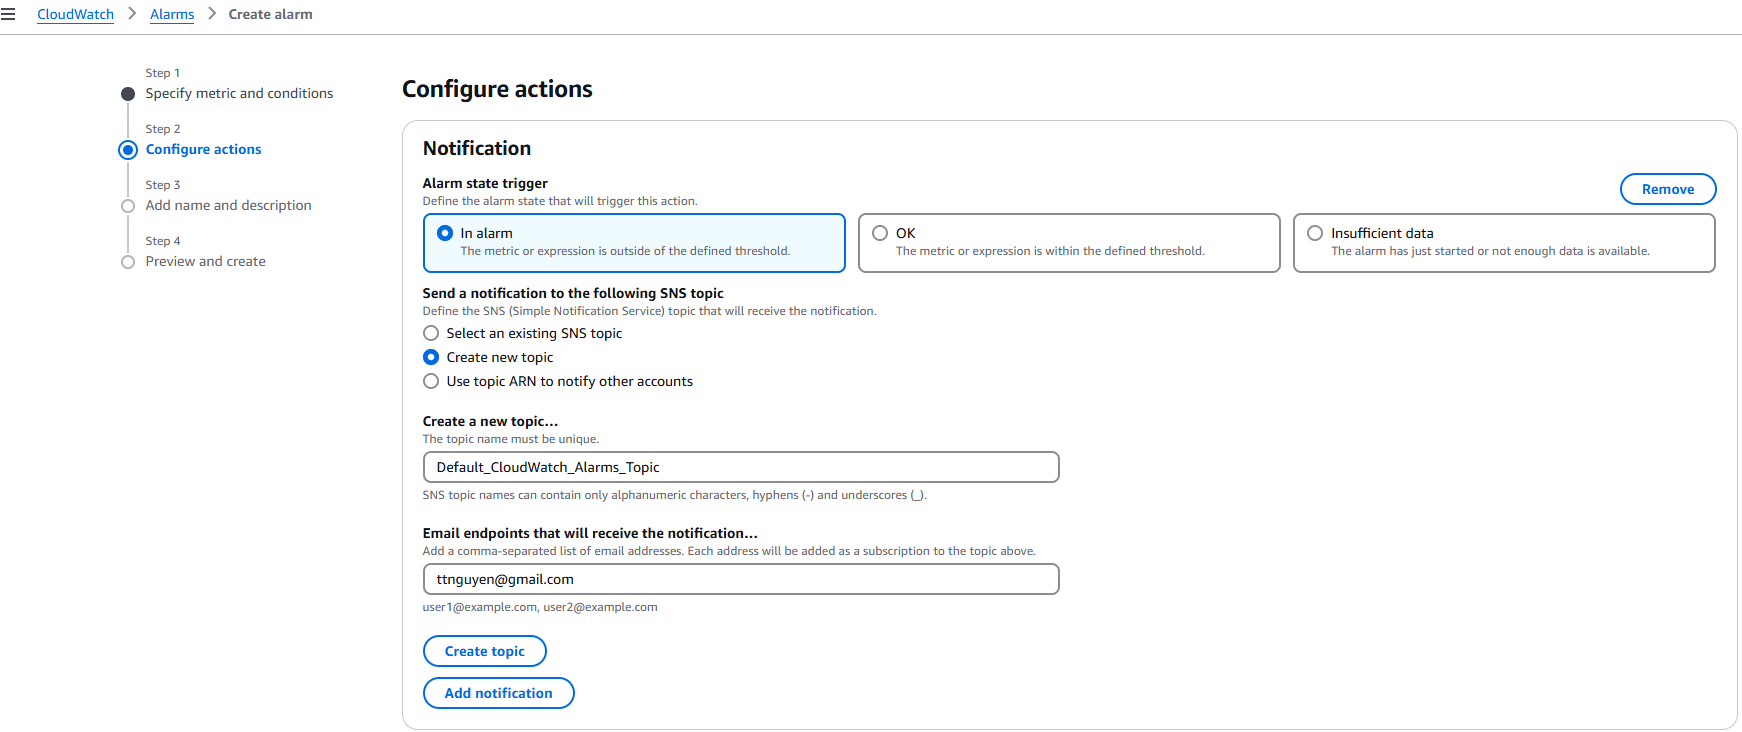Choose the OK alarm state trigger
1742x732 pixels.
(880, 233)
